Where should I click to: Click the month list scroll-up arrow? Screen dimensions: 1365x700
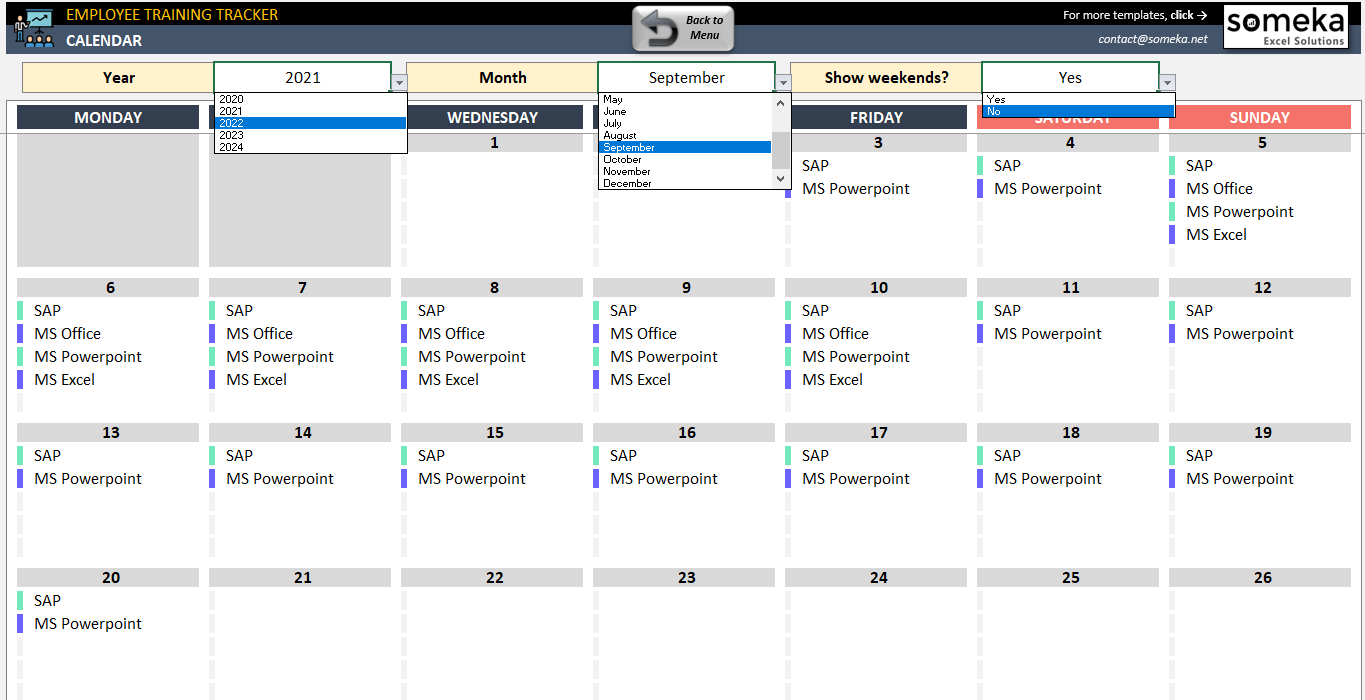coord(782,102)
